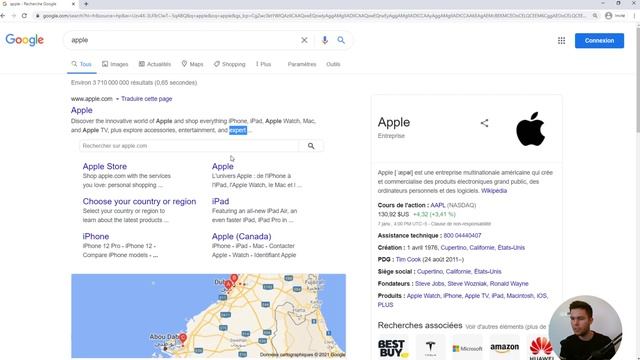
Task: Click the Google logo
Action: click(24, 40)
